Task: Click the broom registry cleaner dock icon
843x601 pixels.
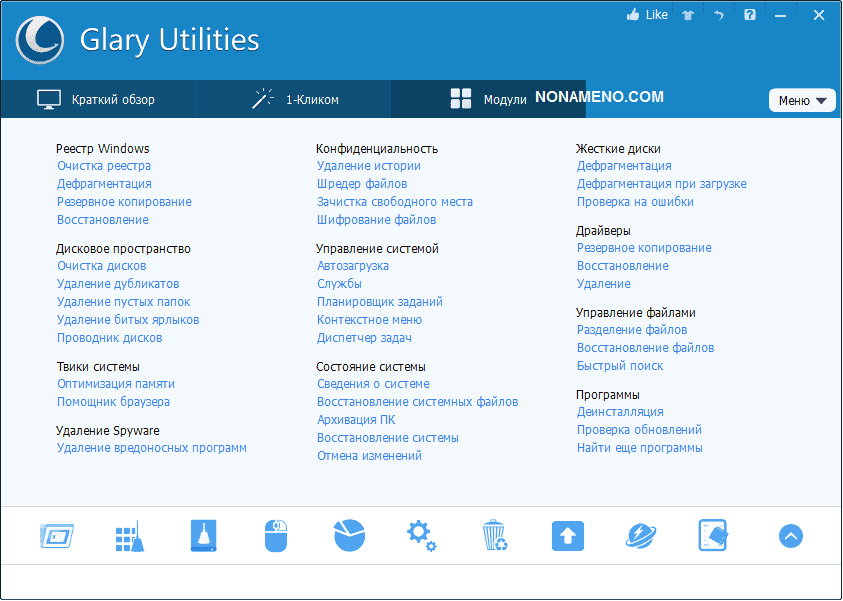Action: [129, 536]
